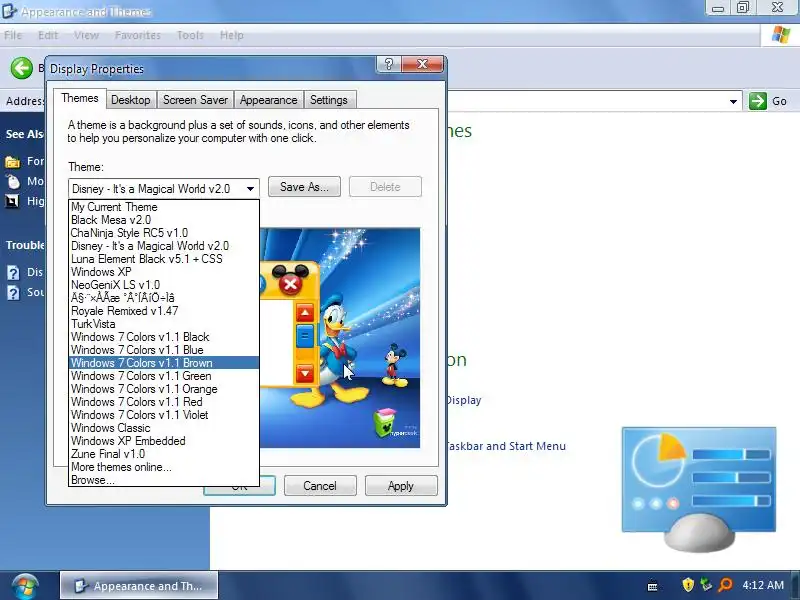Click the Apply button
800x600 pixels.
[x=401, y=486]
